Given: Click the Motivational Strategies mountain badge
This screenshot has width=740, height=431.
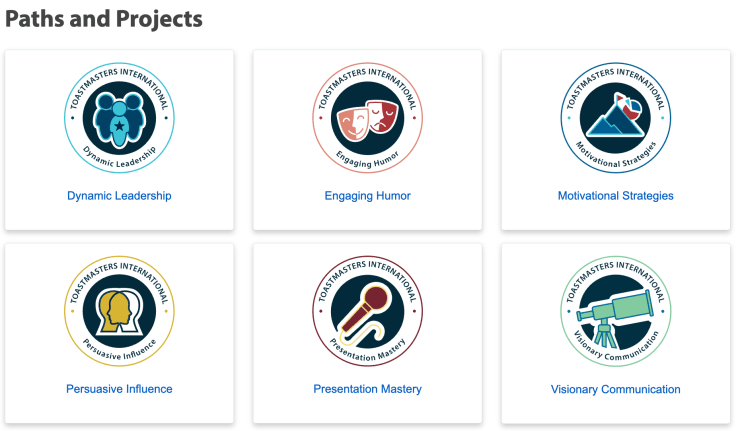Looking at the screenshot, I should [x=615, y=119].
